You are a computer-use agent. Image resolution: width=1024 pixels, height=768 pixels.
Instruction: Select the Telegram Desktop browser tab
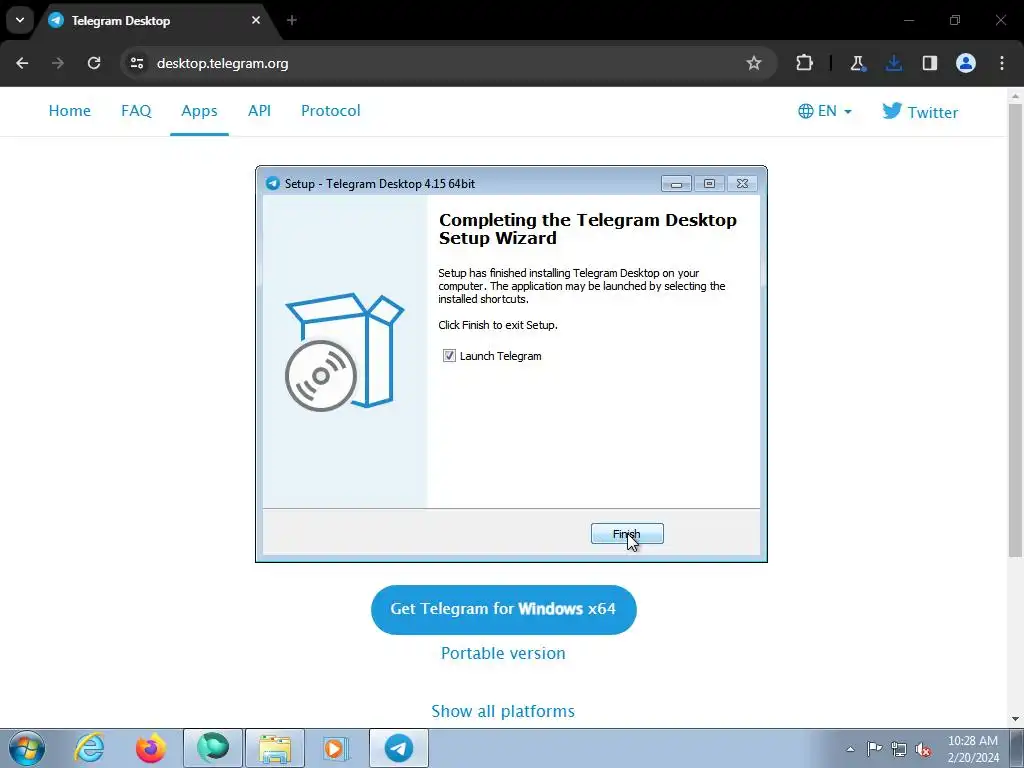[155, 21]
